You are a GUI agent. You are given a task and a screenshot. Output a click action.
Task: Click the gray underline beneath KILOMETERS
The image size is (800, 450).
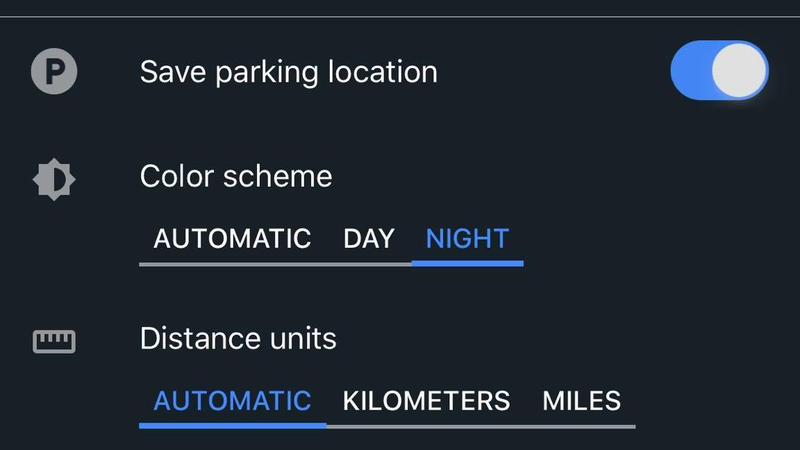[x=427, y=427]
